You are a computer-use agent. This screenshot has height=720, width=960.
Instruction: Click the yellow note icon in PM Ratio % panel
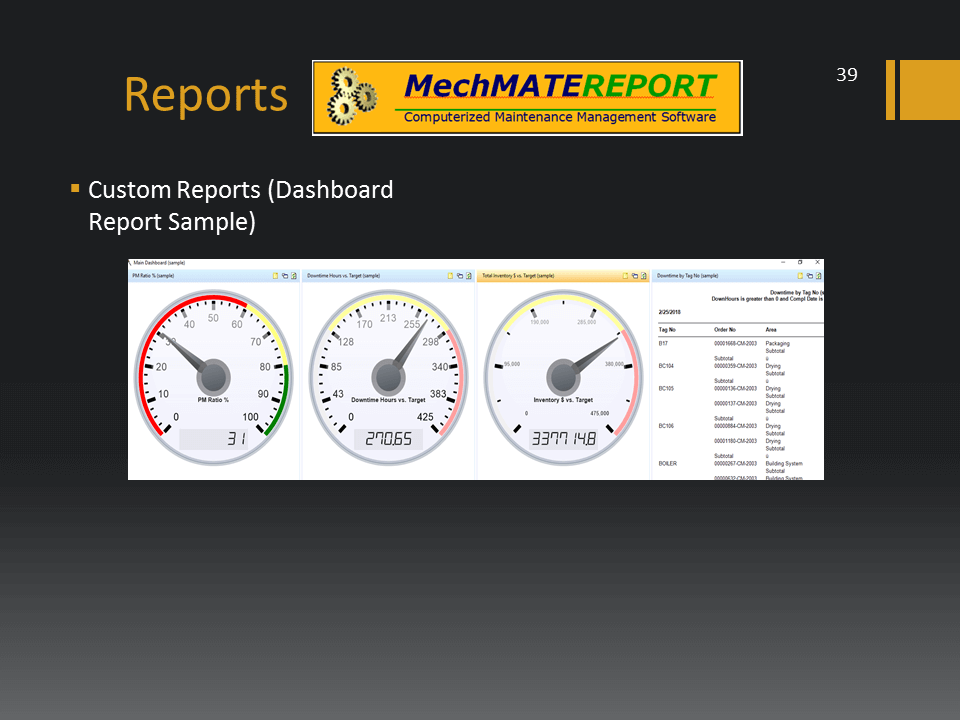click(x=276, y=276)
